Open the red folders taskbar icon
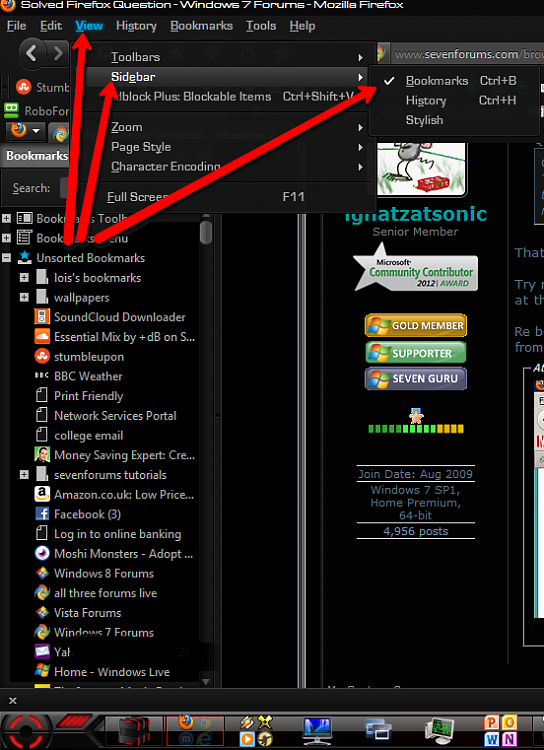This screenshot has height=750, width=544. tap(134, 732)
